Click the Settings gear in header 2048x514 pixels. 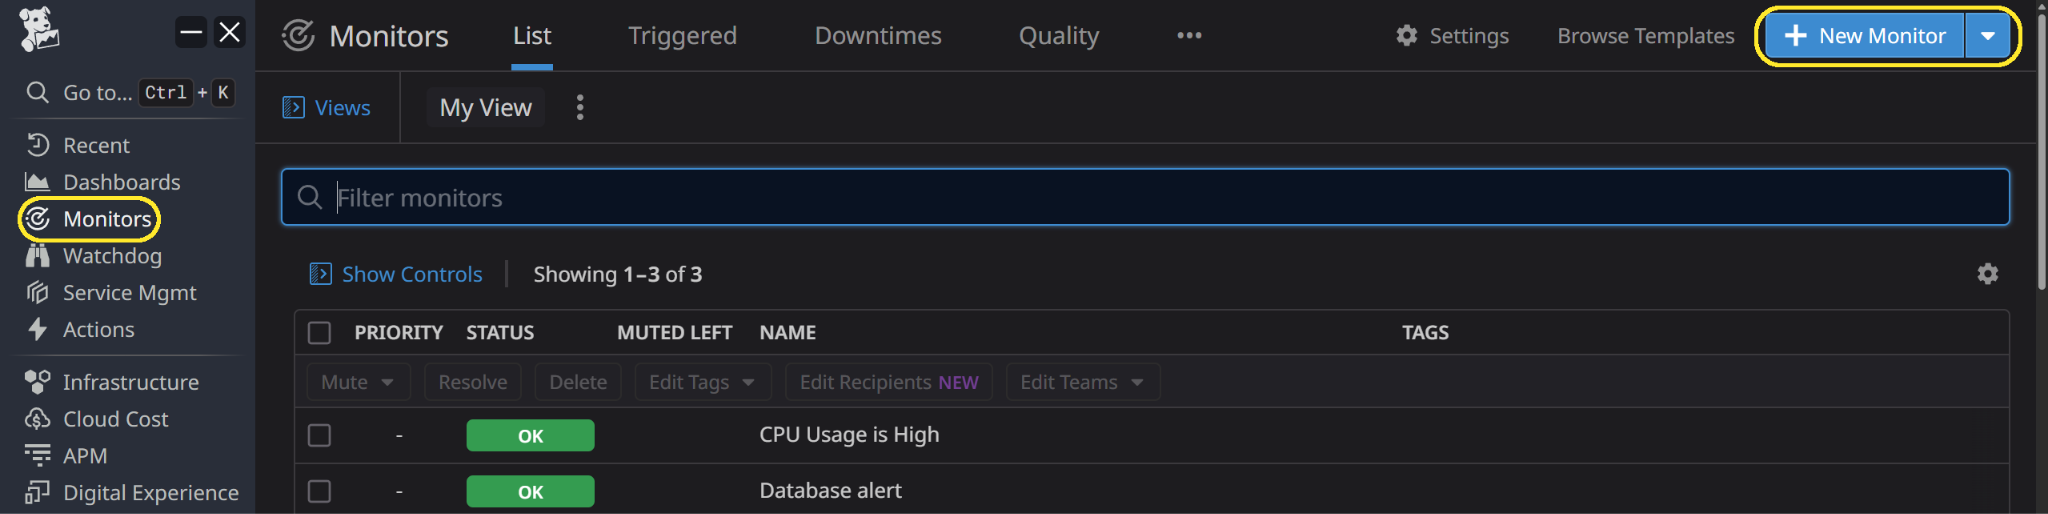click(1407, 35)
